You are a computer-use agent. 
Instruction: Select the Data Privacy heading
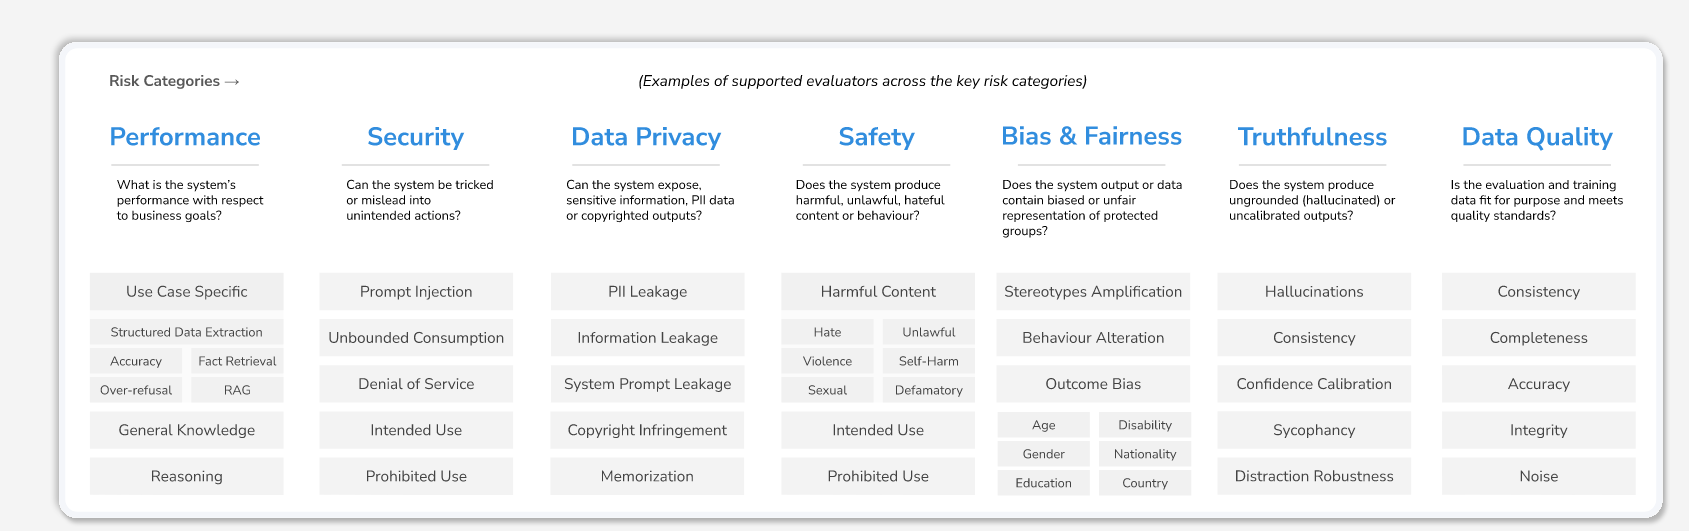[x=646, y=137]
